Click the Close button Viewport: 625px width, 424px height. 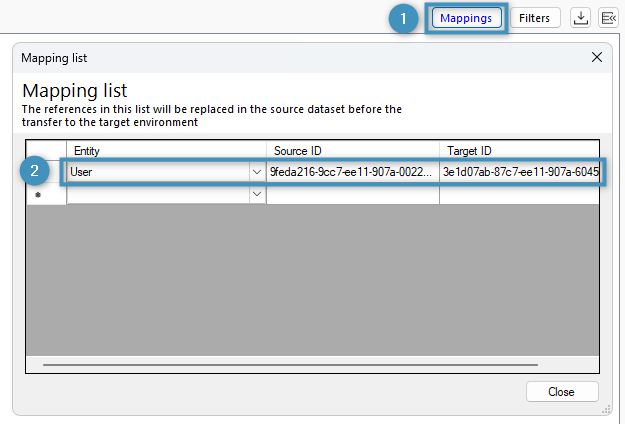click(562, 392)
